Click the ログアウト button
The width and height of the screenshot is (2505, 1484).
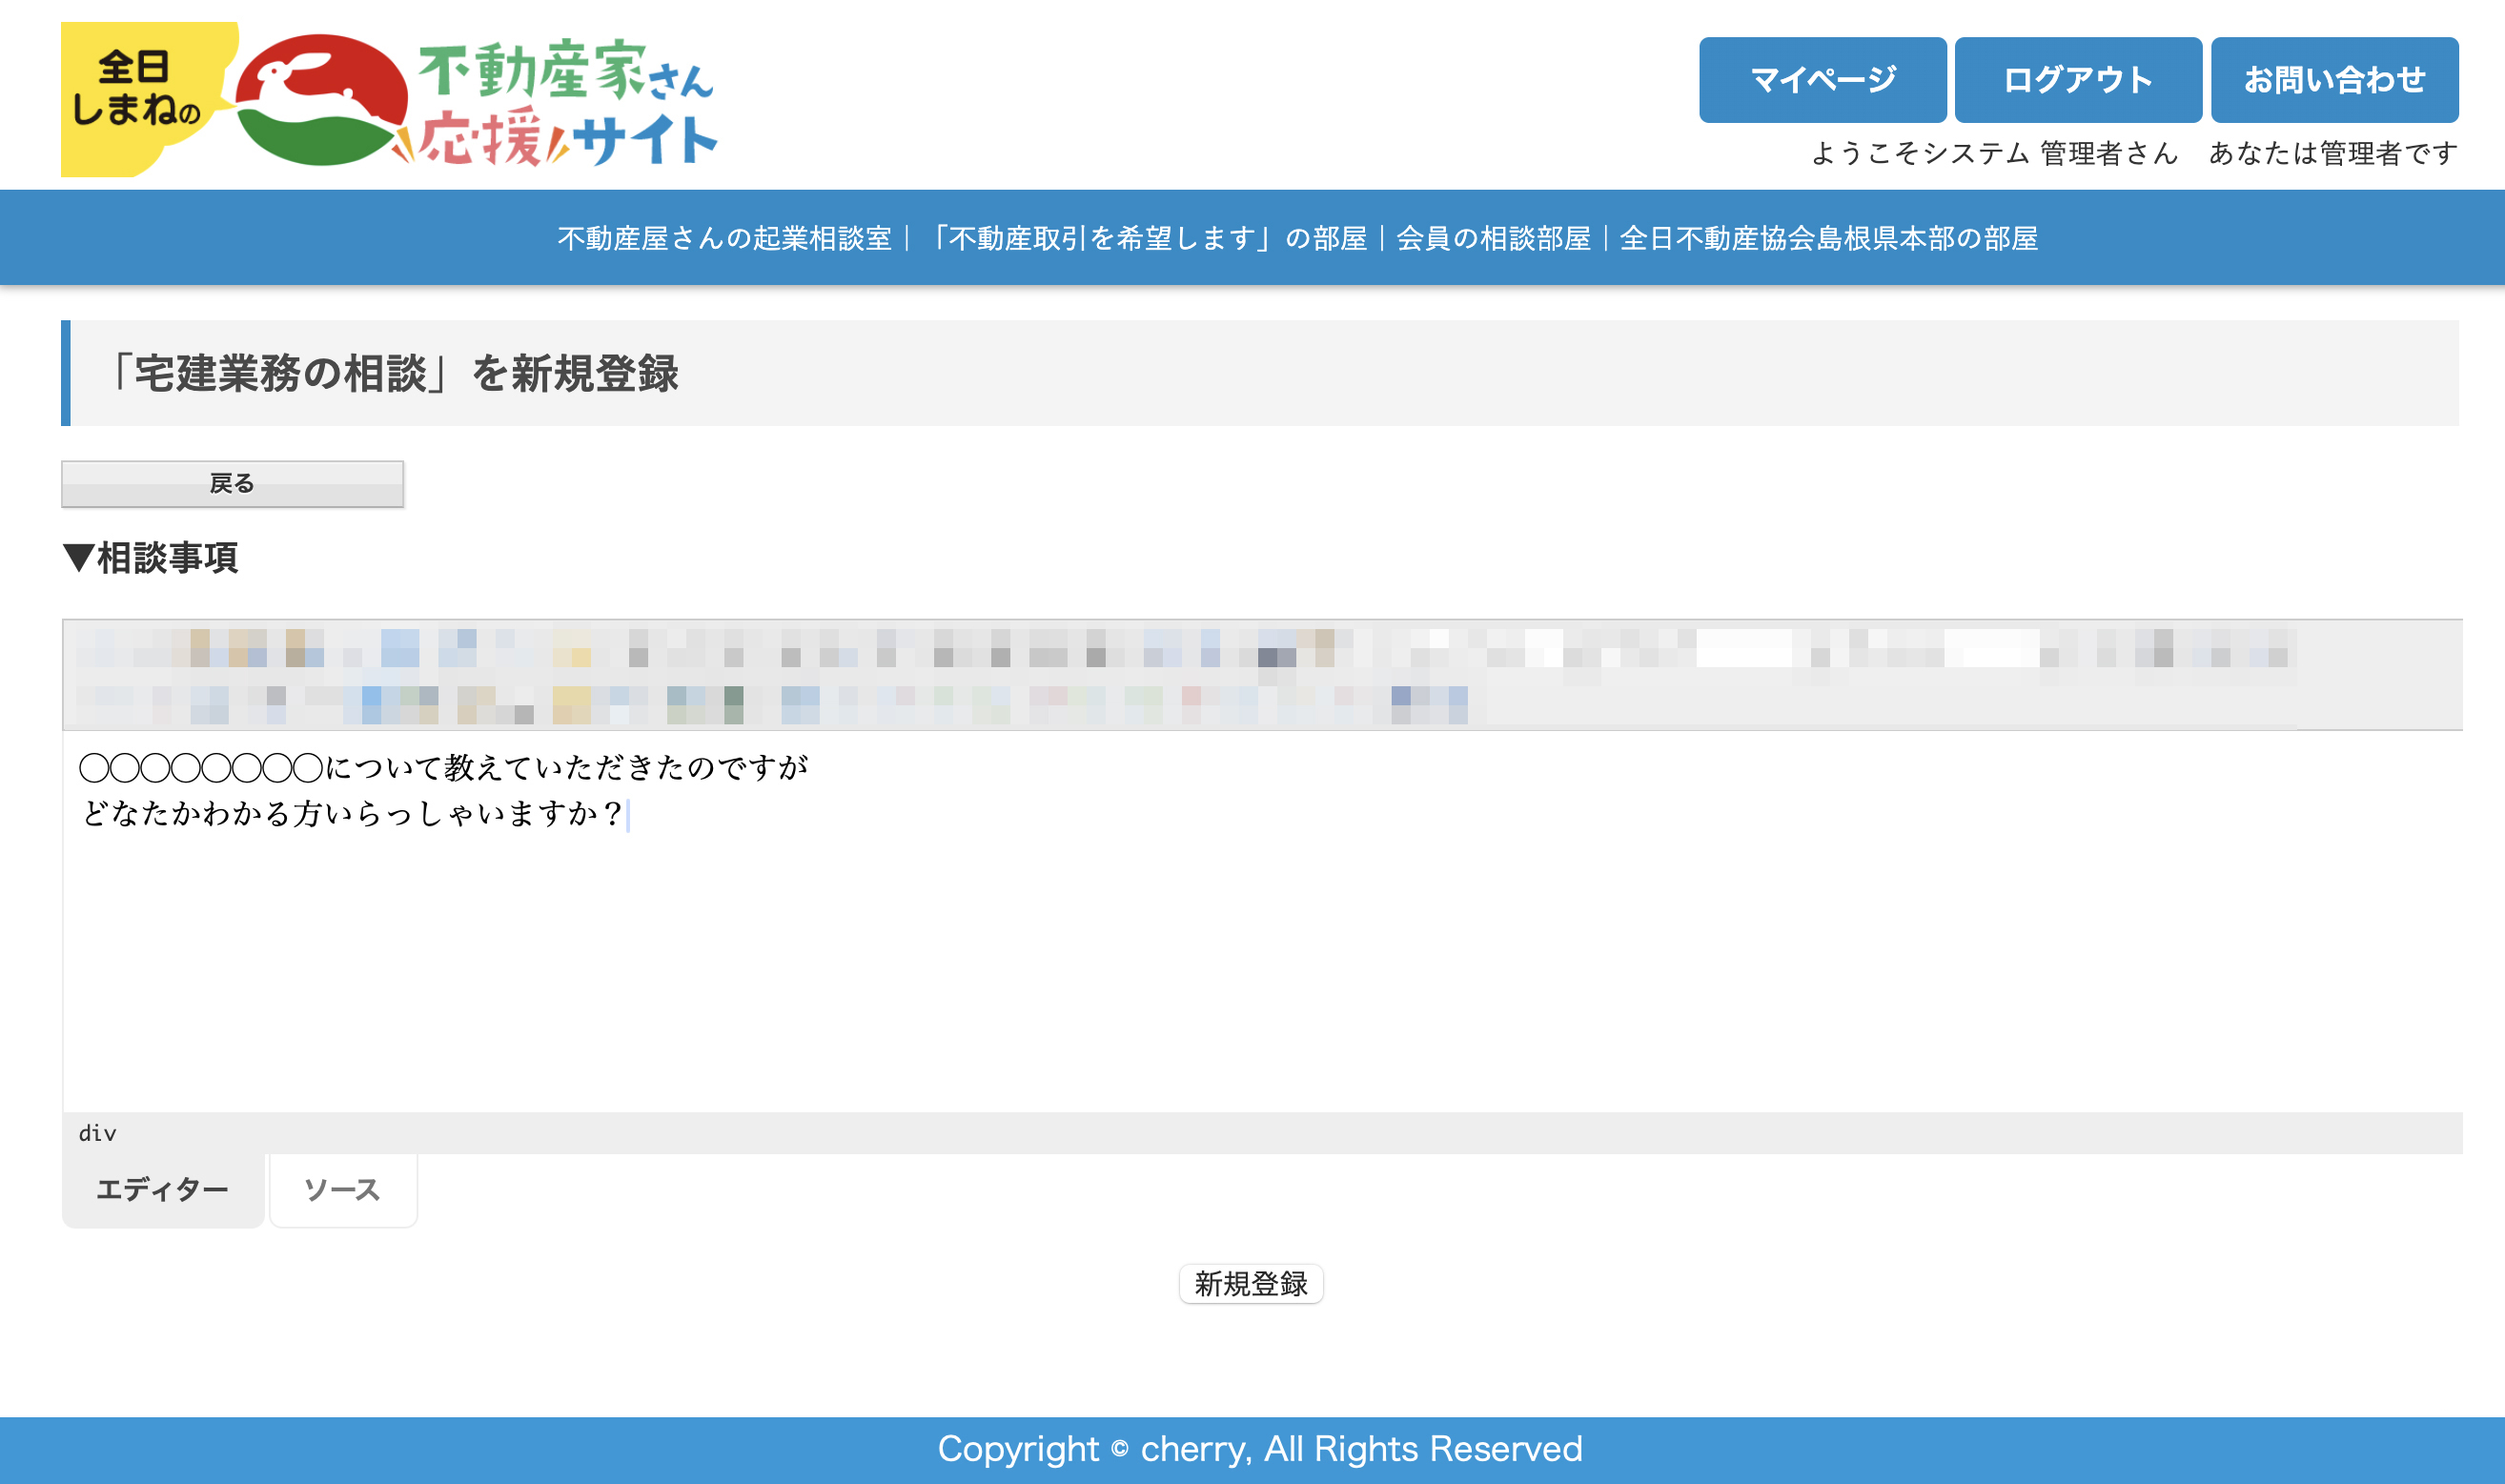[2078, 80]
